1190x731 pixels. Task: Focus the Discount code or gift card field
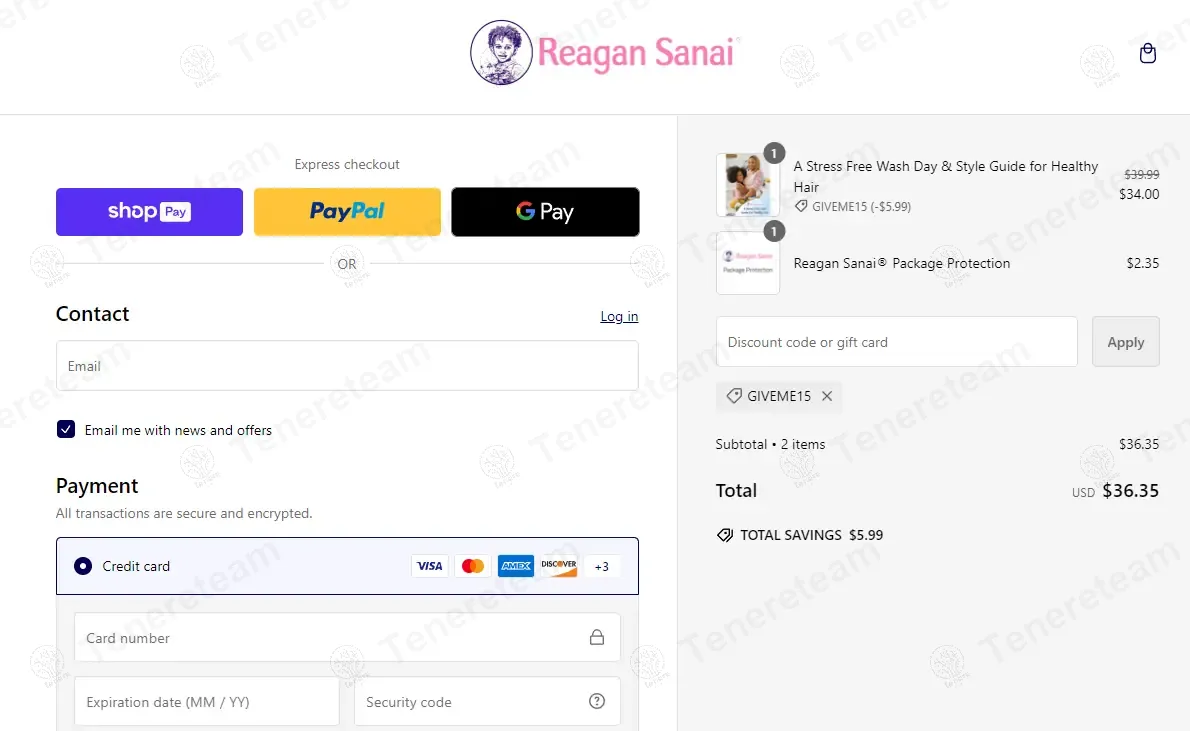[896, 342]
